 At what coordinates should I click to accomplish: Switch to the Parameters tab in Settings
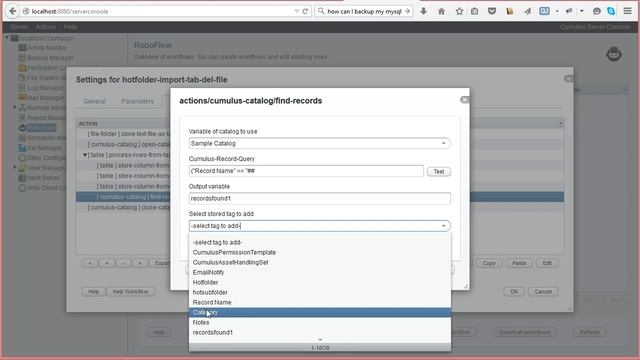click(138, 101)
